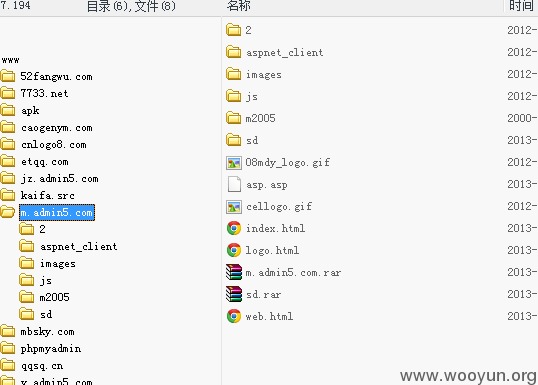Click the apk folder icon in tree
This screenshot has width=538, height=385.
pyautogui.click(x=8, y=110)
